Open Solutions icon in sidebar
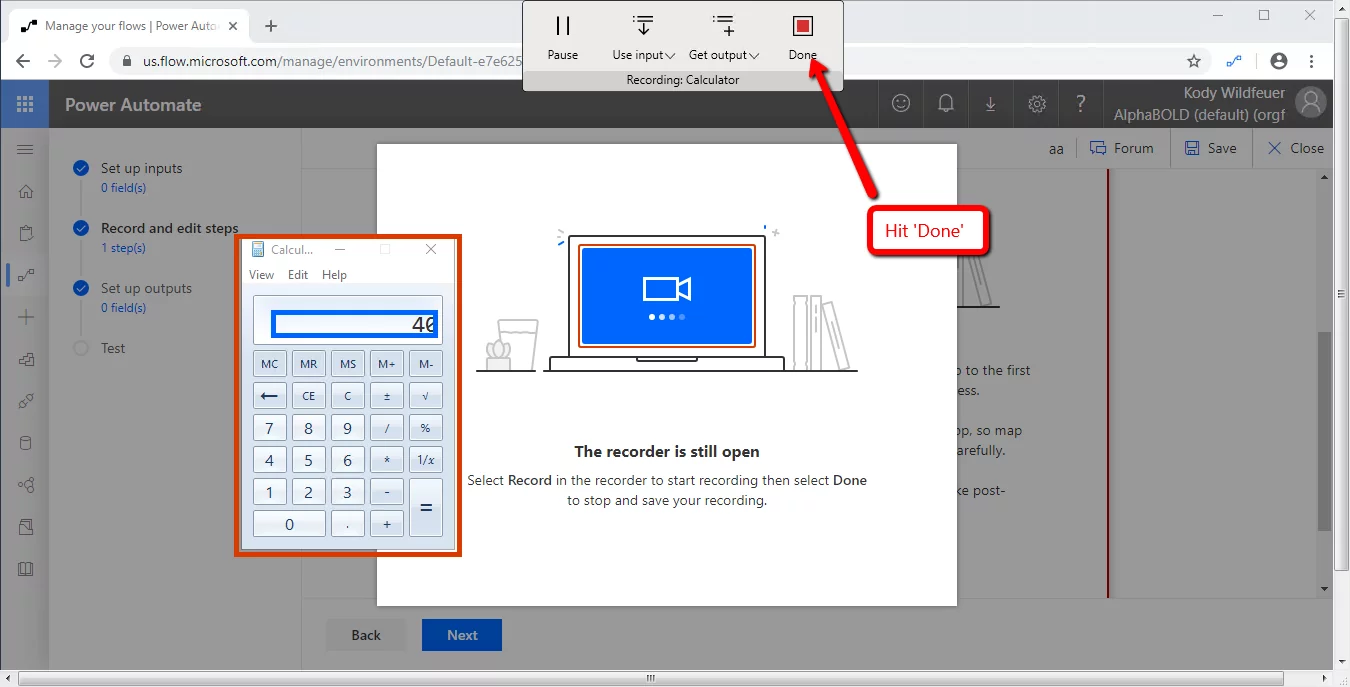Viewport: 1350px width, 687px height. [26, 526]
